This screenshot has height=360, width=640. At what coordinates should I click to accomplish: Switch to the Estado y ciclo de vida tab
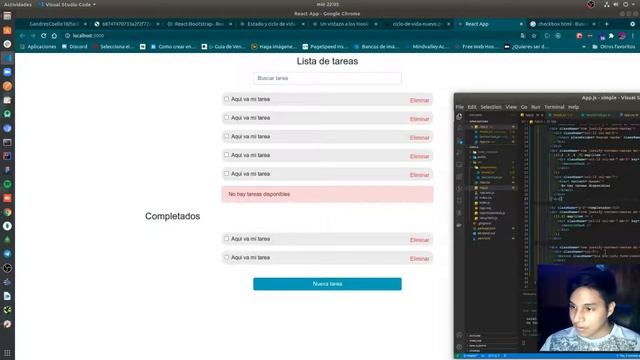point(271,24)
